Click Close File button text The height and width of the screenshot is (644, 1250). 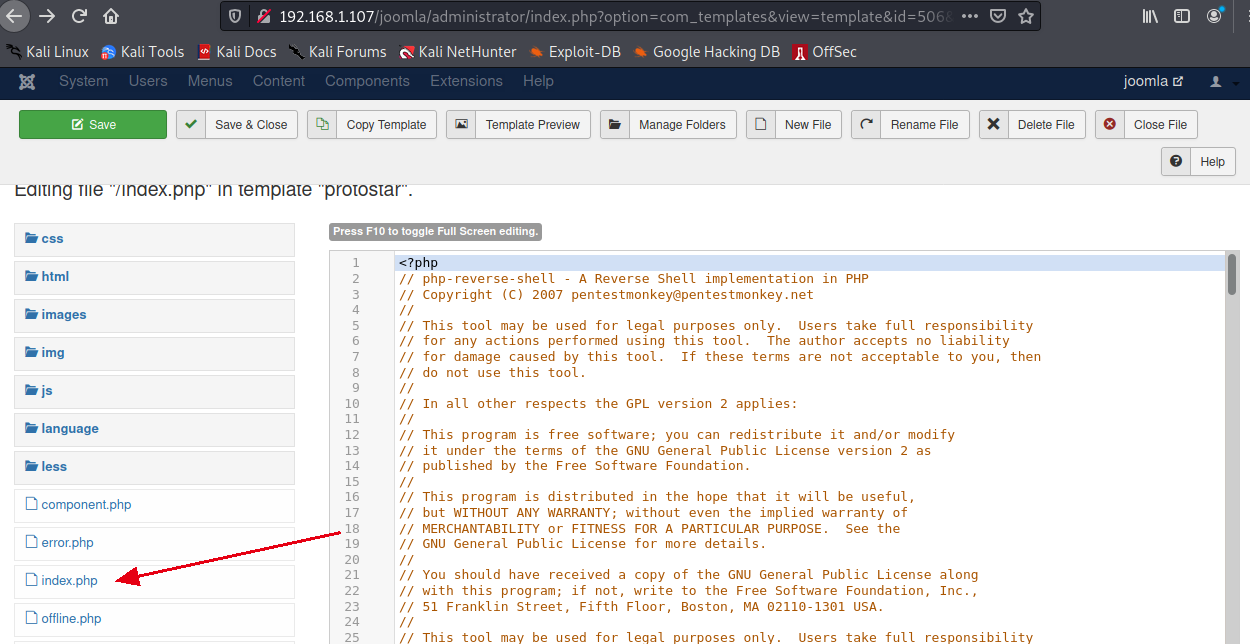pyautogui.click(x=1160, y=125)
